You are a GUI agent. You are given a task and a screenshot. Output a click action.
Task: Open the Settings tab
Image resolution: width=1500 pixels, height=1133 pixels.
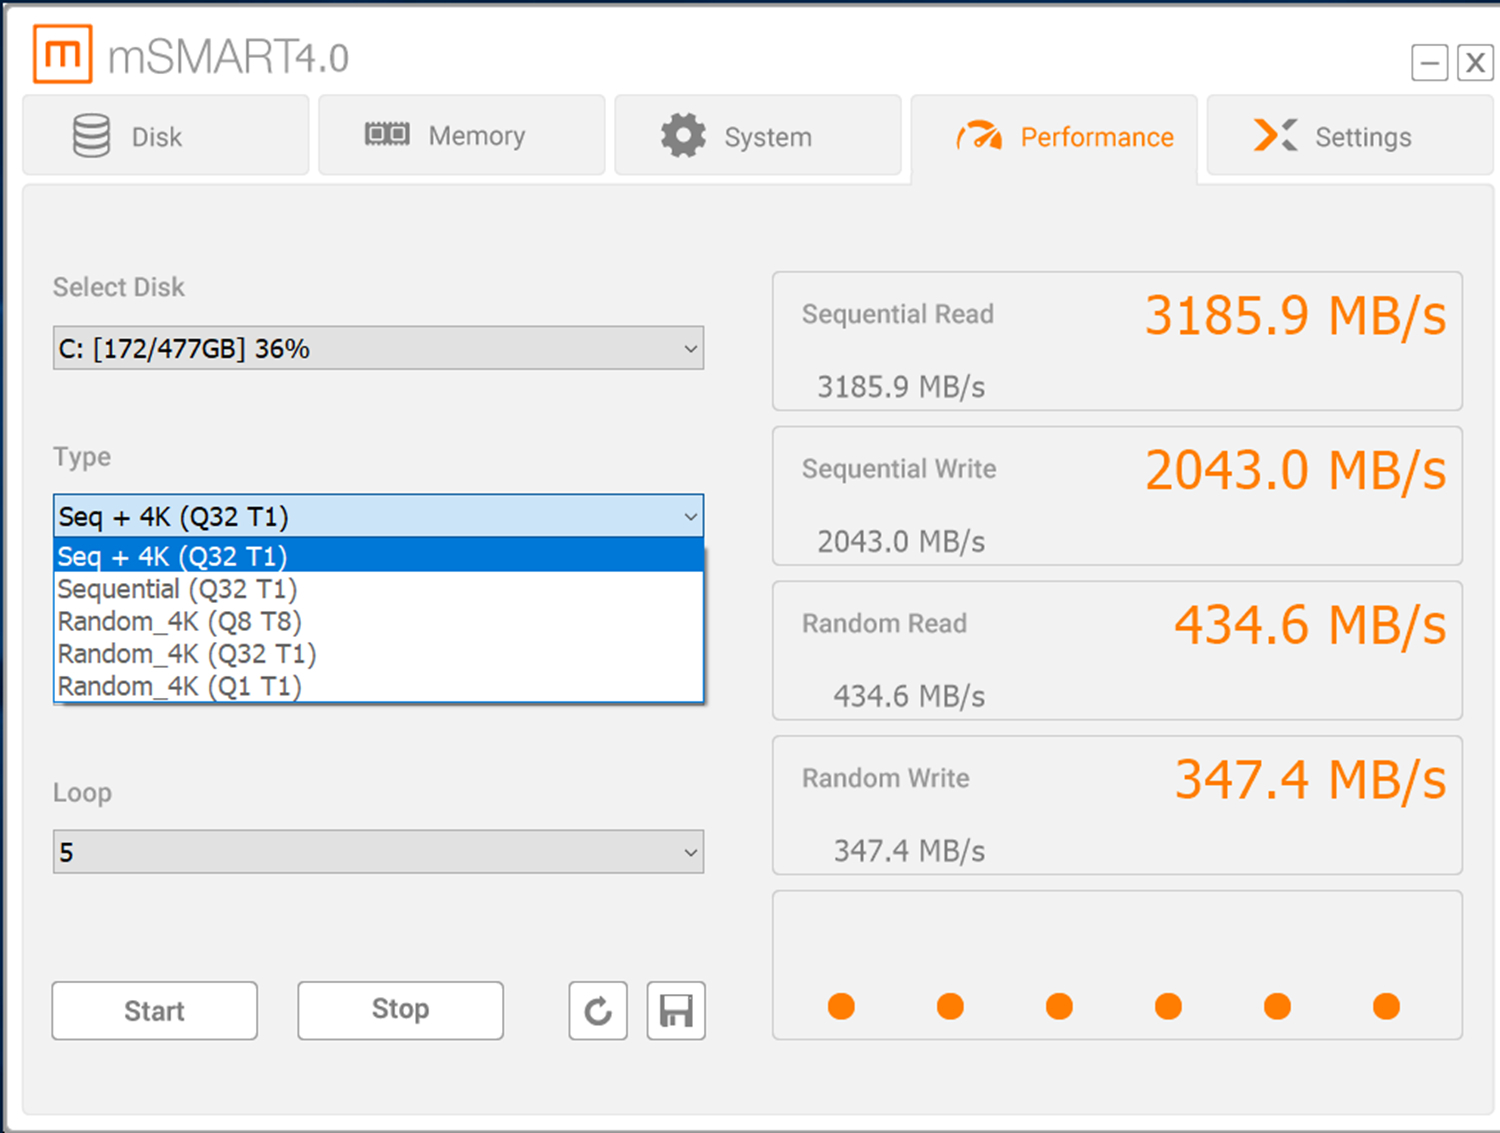point(1349,135)
